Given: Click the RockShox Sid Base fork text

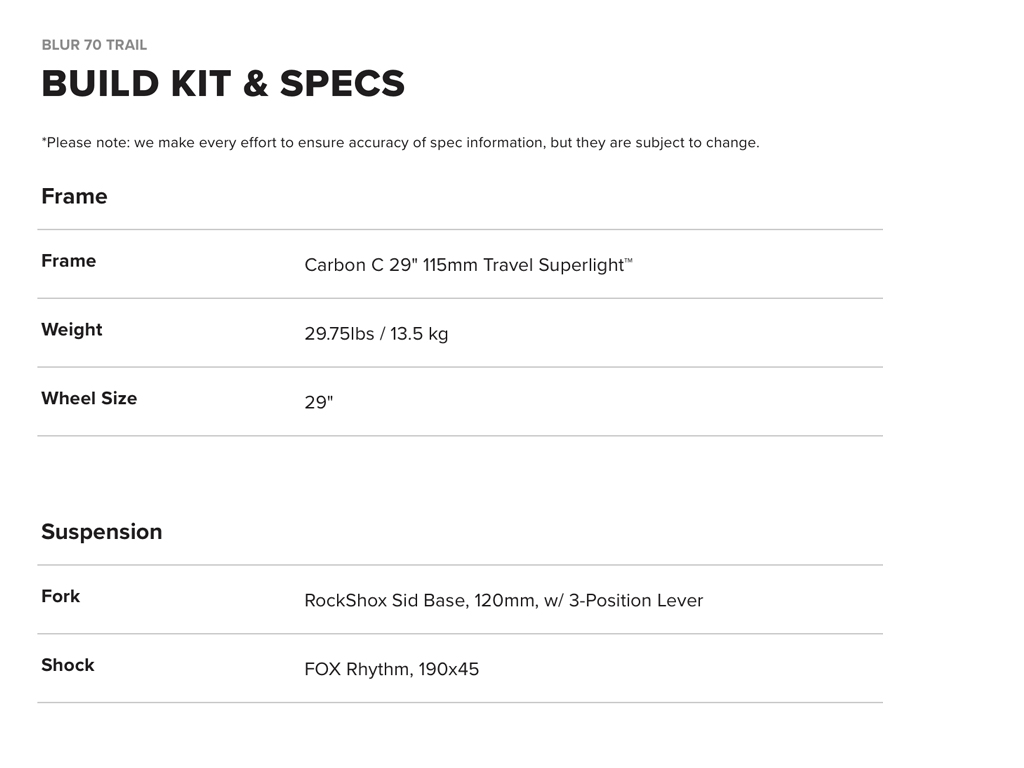Looking at the screenshot, I should tap(385, 601).
